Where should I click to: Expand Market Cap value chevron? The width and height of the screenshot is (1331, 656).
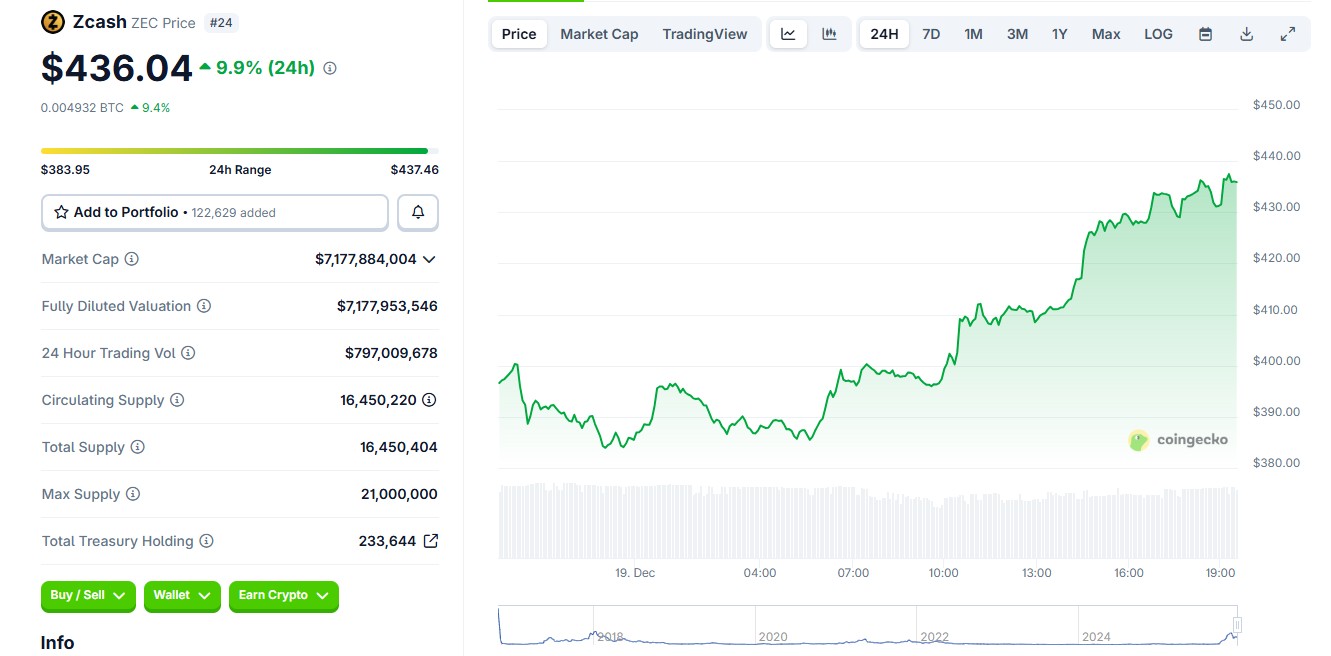click(429, 259)
